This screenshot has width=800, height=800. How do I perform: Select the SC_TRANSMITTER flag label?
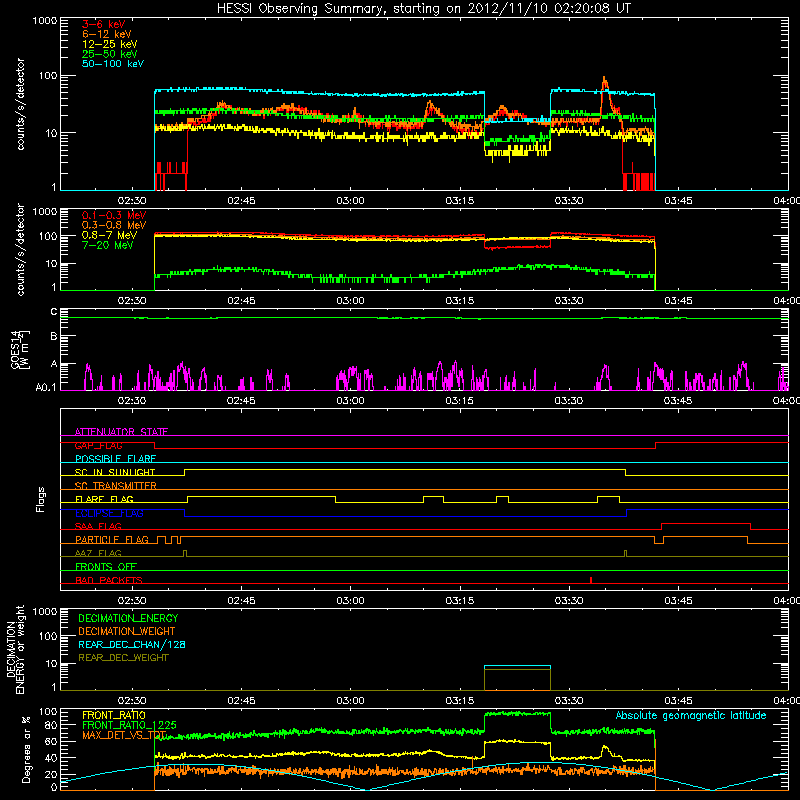click(116, 486)
